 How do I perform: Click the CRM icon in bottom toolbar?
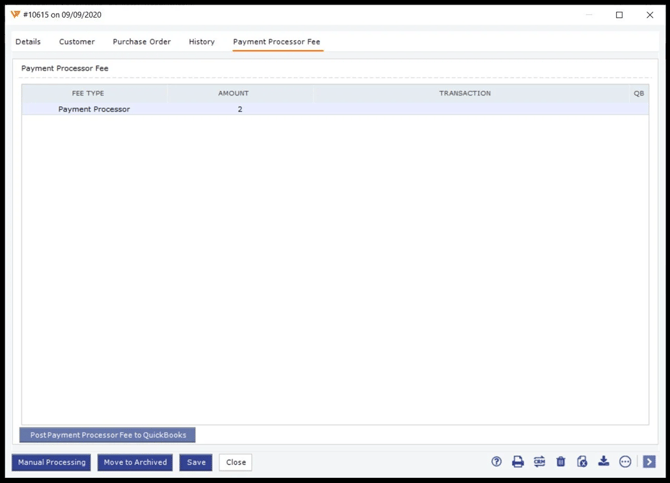[x=539, y=462]
